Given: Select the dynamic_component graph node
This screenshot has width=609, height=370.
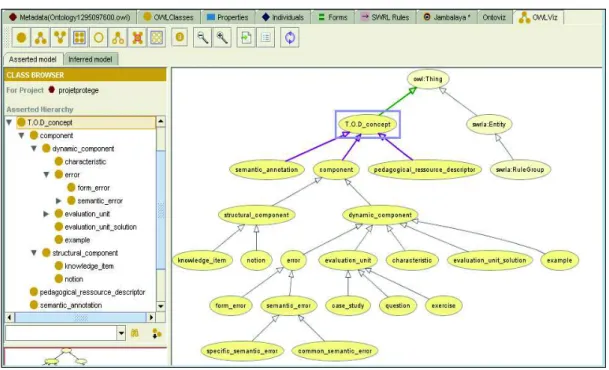Looking at the screenshot, I should [380, 215].
